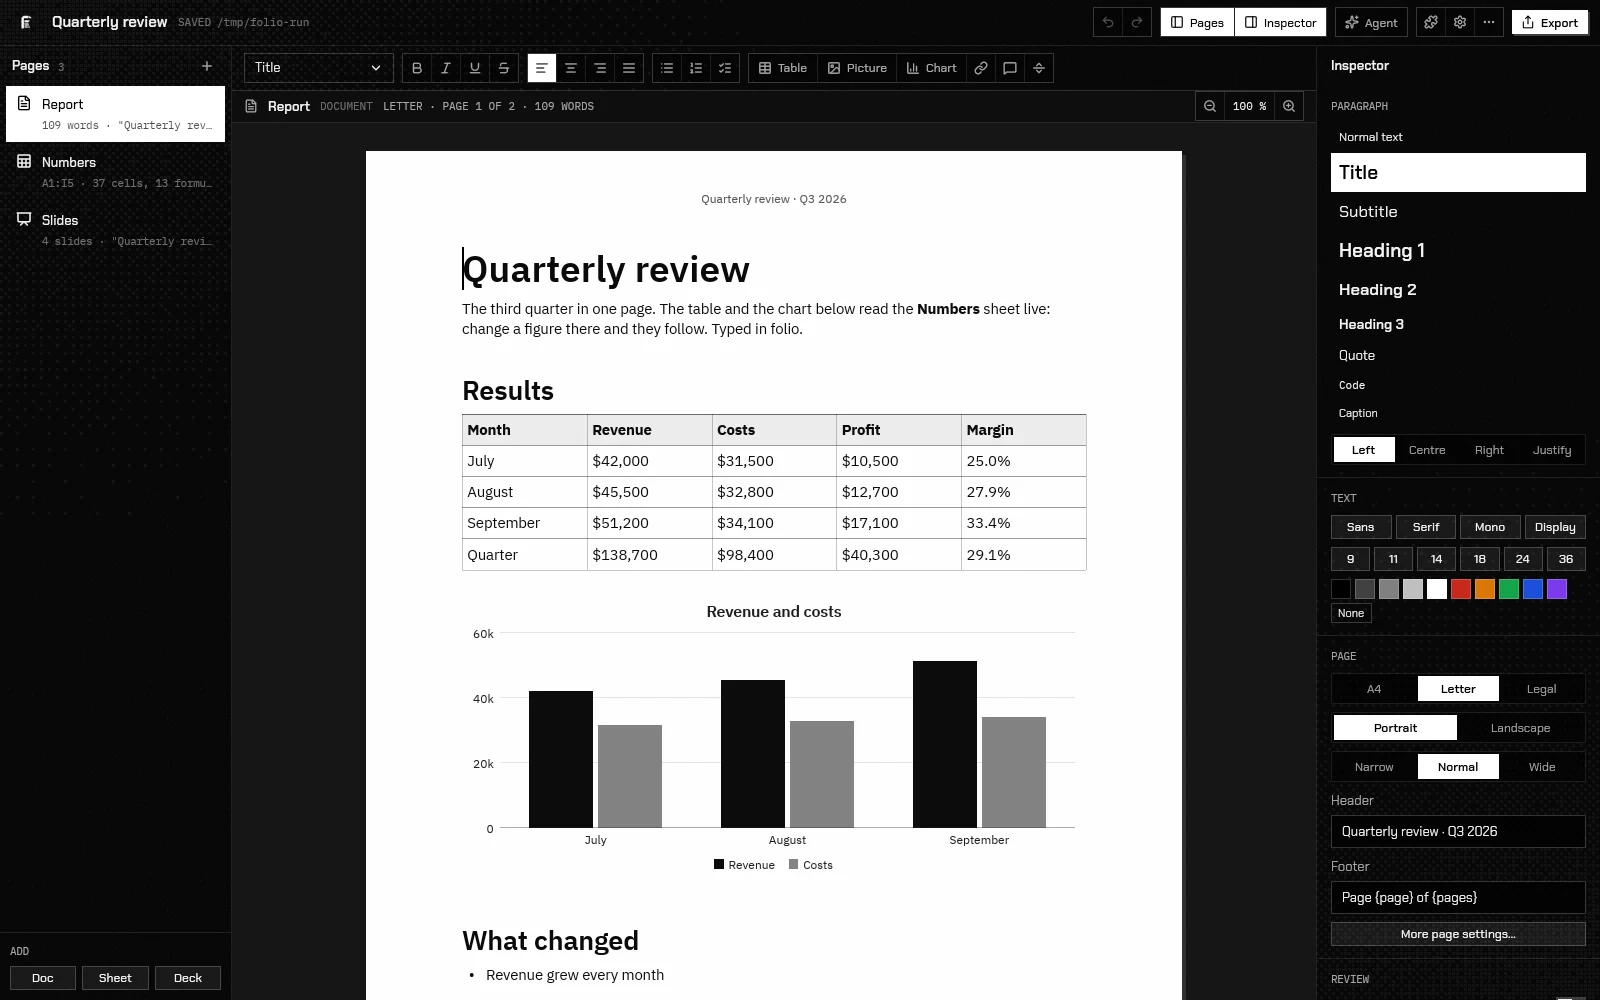The width and height of the screenshot is (1600, 1000).
Task: Toggle the Pages panel button
Action: pyautogui.click(x=1197, y=22)
